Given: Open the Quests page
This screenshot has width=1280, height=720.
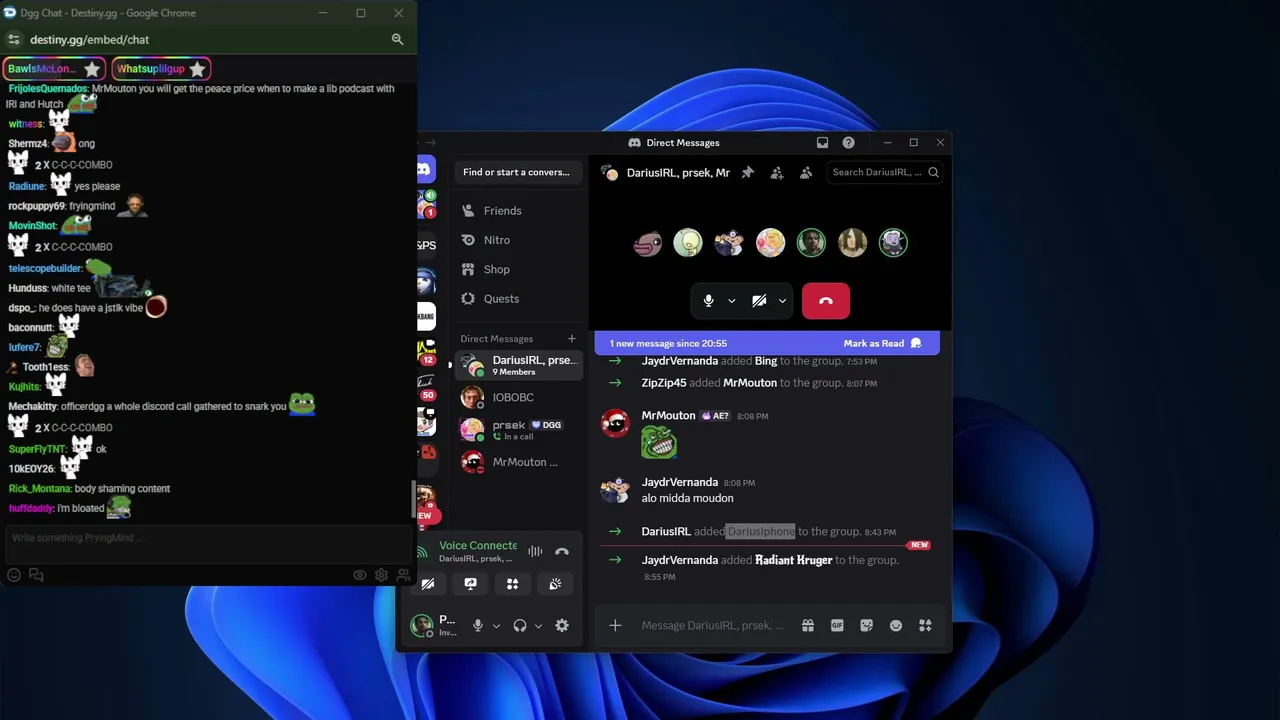Looking at the screenshot, I should [x=516, y=298].
